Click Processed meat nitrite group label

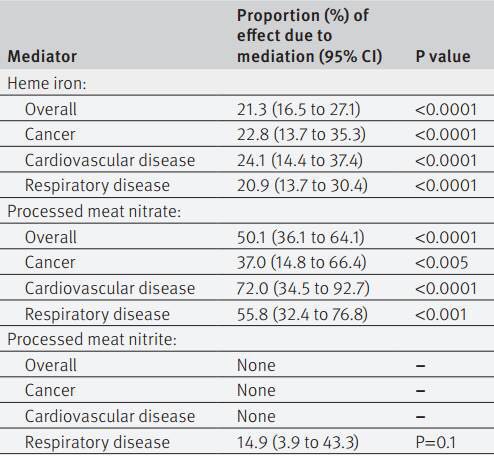click(x=92, y=339)
